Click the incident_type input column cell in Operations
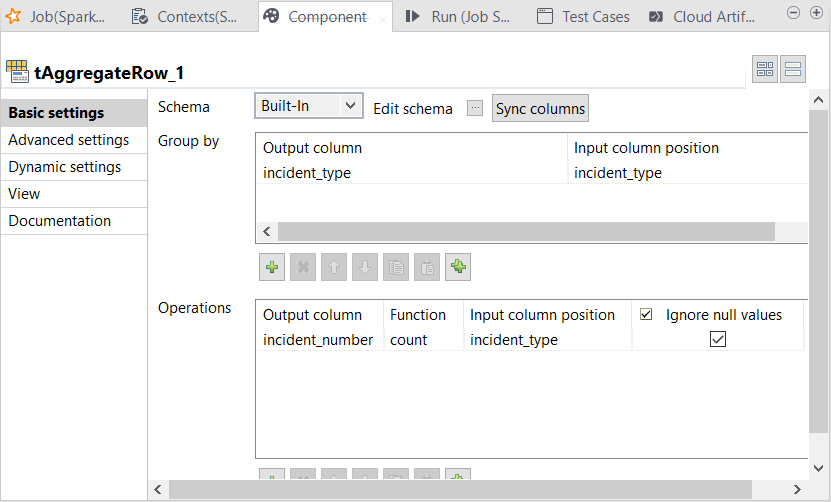This screenshot has width=831, height=502. point(515,340)
